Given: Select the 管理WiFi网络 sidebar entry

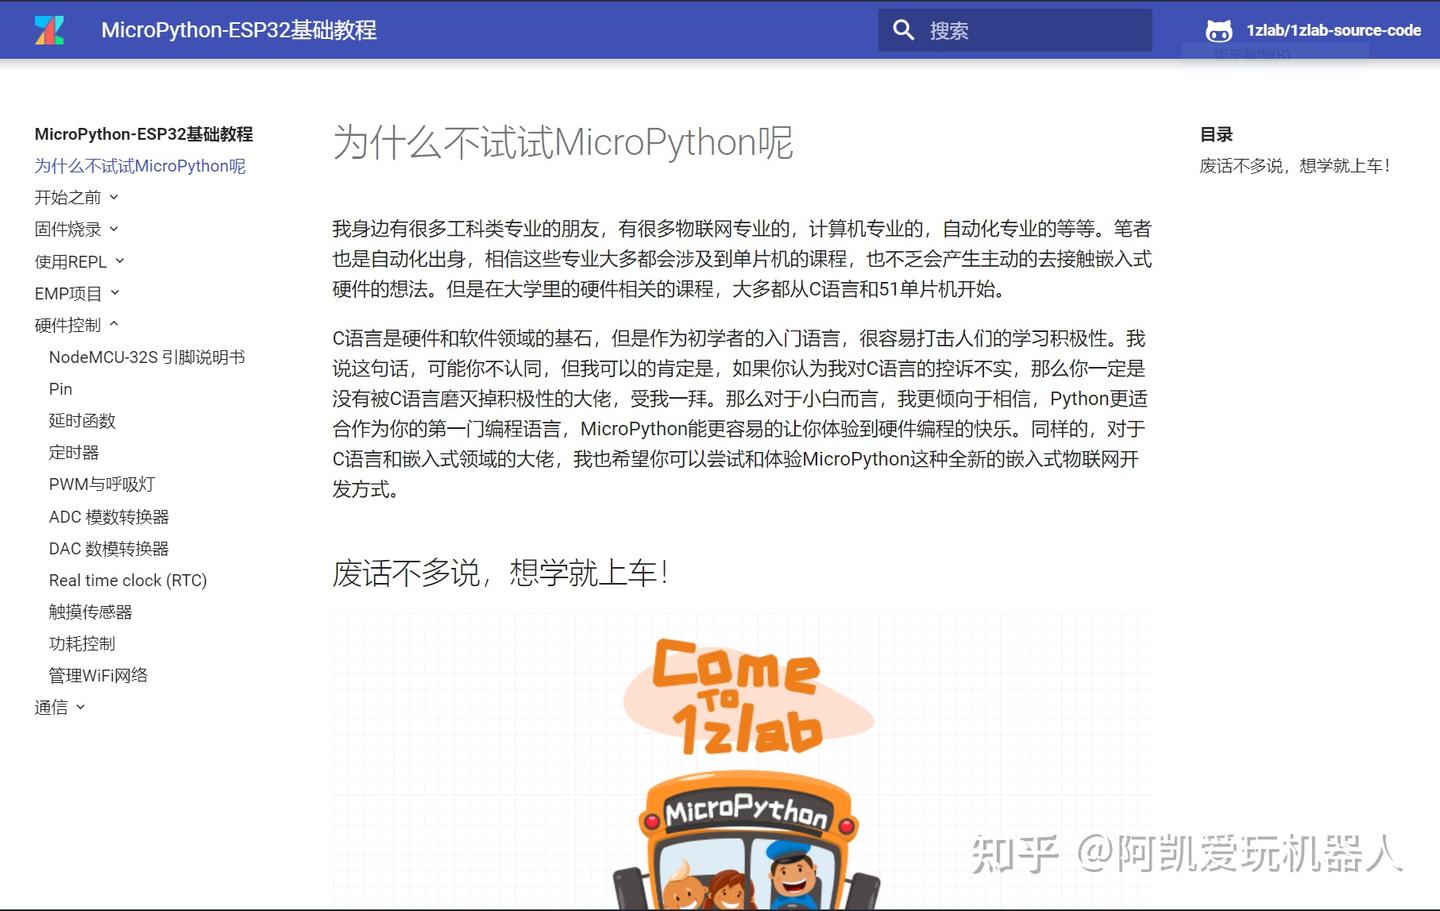Looking at the screenshot, I should (97, 675).
